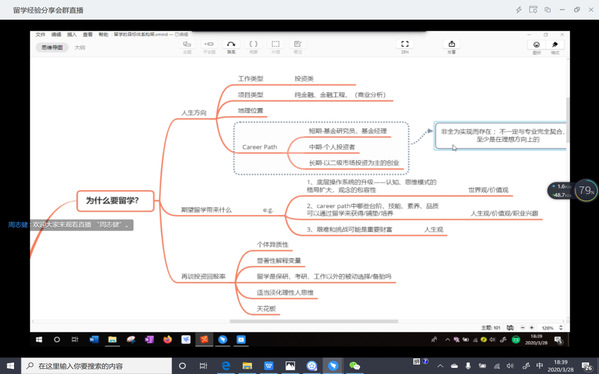Image resolution: width=599 pixels, height=374 pixels.
Task: Click the ZEN fullscreen mode icon
Action: pos(405,44)
